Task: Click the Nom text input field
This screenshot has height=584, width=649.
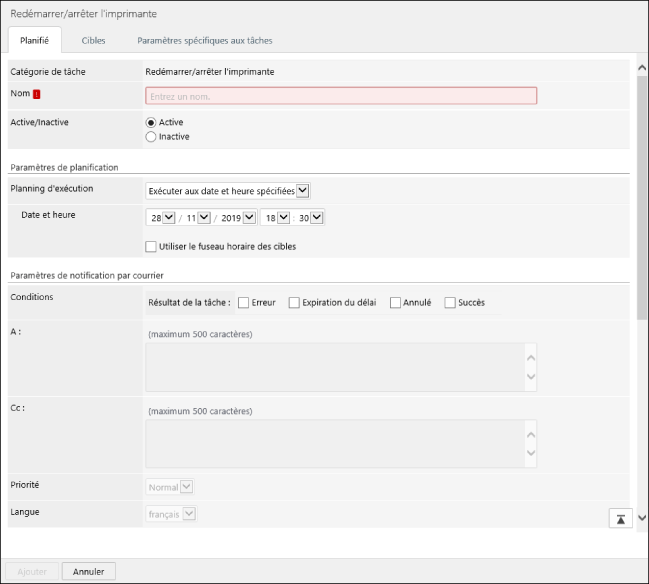Action: (341, 96)
